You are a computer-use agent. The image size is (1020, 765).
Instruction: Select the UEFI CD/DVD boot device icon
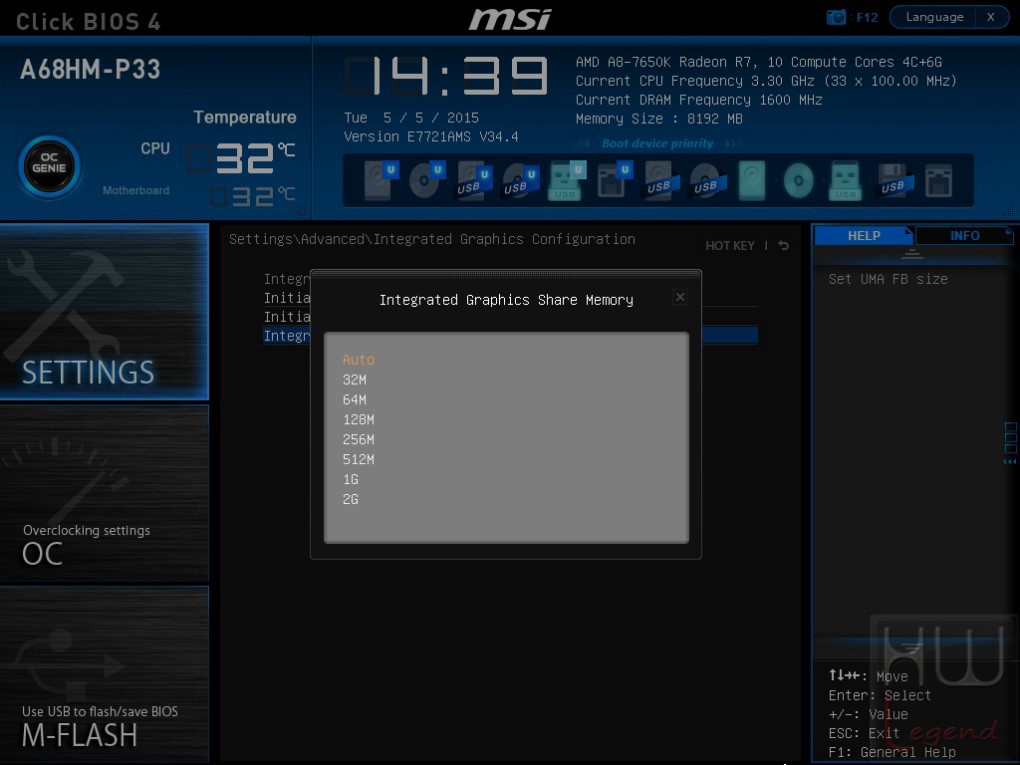[x=427, y=180]
